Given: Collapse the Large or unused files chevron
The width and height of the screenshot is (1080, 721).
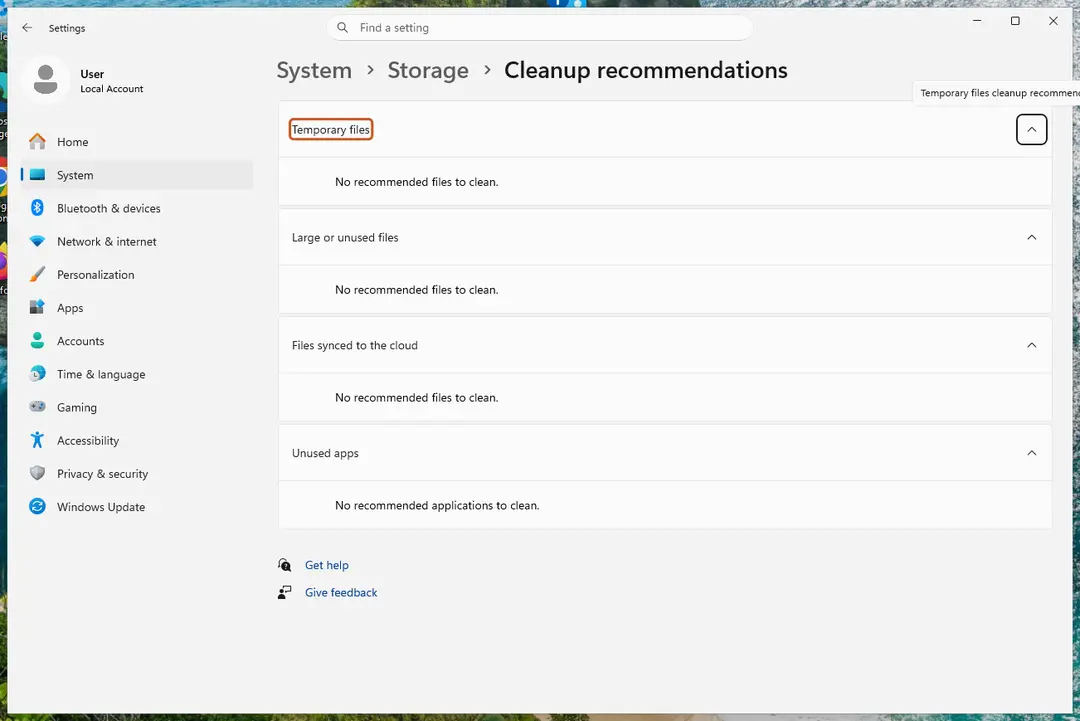Looking at the screenshot, I should [x=1031, y=238].
